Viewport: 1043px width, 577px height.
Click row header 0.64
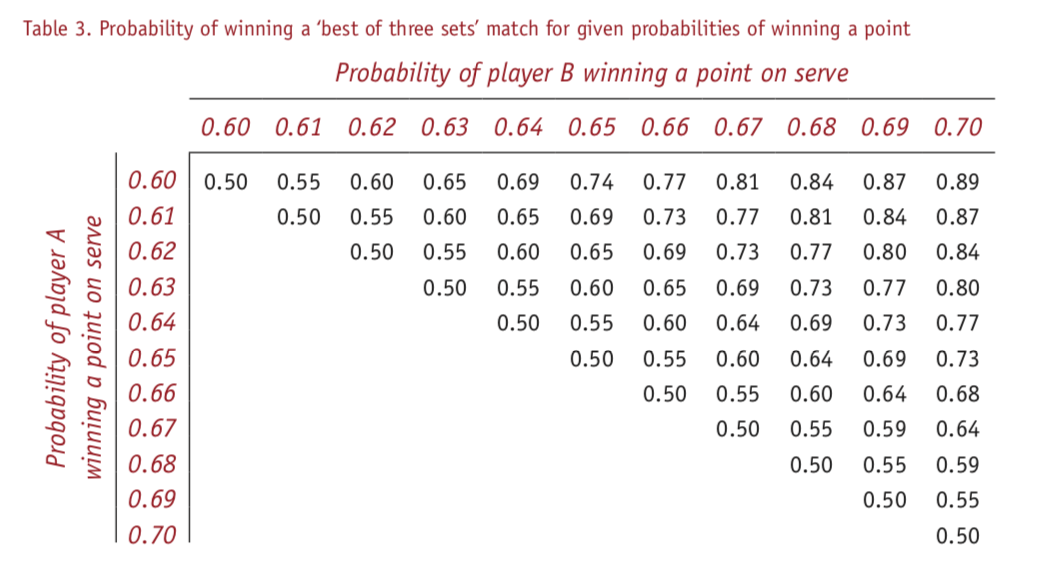[152, 322]
